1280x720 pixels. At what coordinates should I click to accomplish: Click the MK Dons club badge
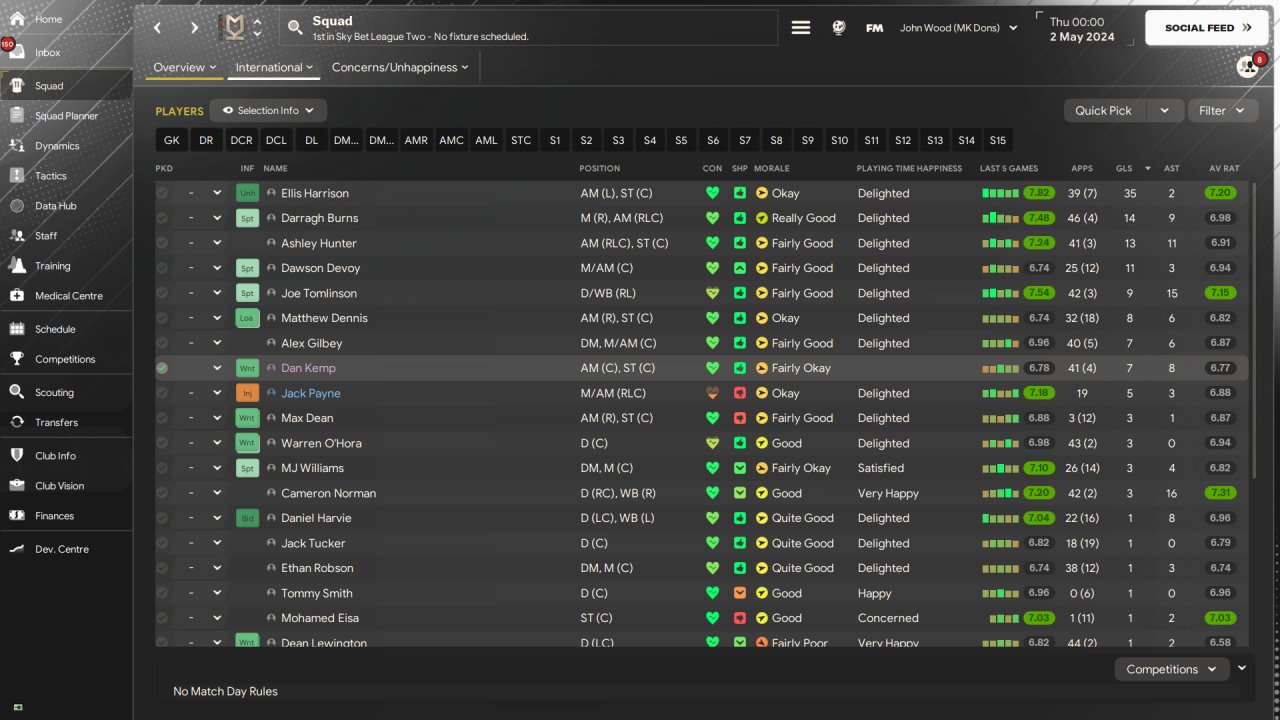(235, 28)
